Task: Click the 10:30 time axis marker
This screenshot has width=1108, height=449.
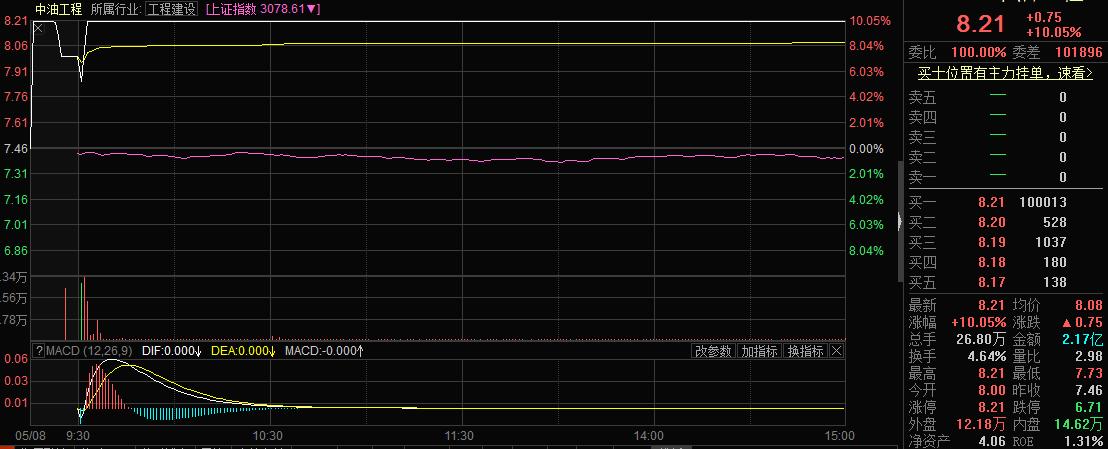Action: point(268,436)
